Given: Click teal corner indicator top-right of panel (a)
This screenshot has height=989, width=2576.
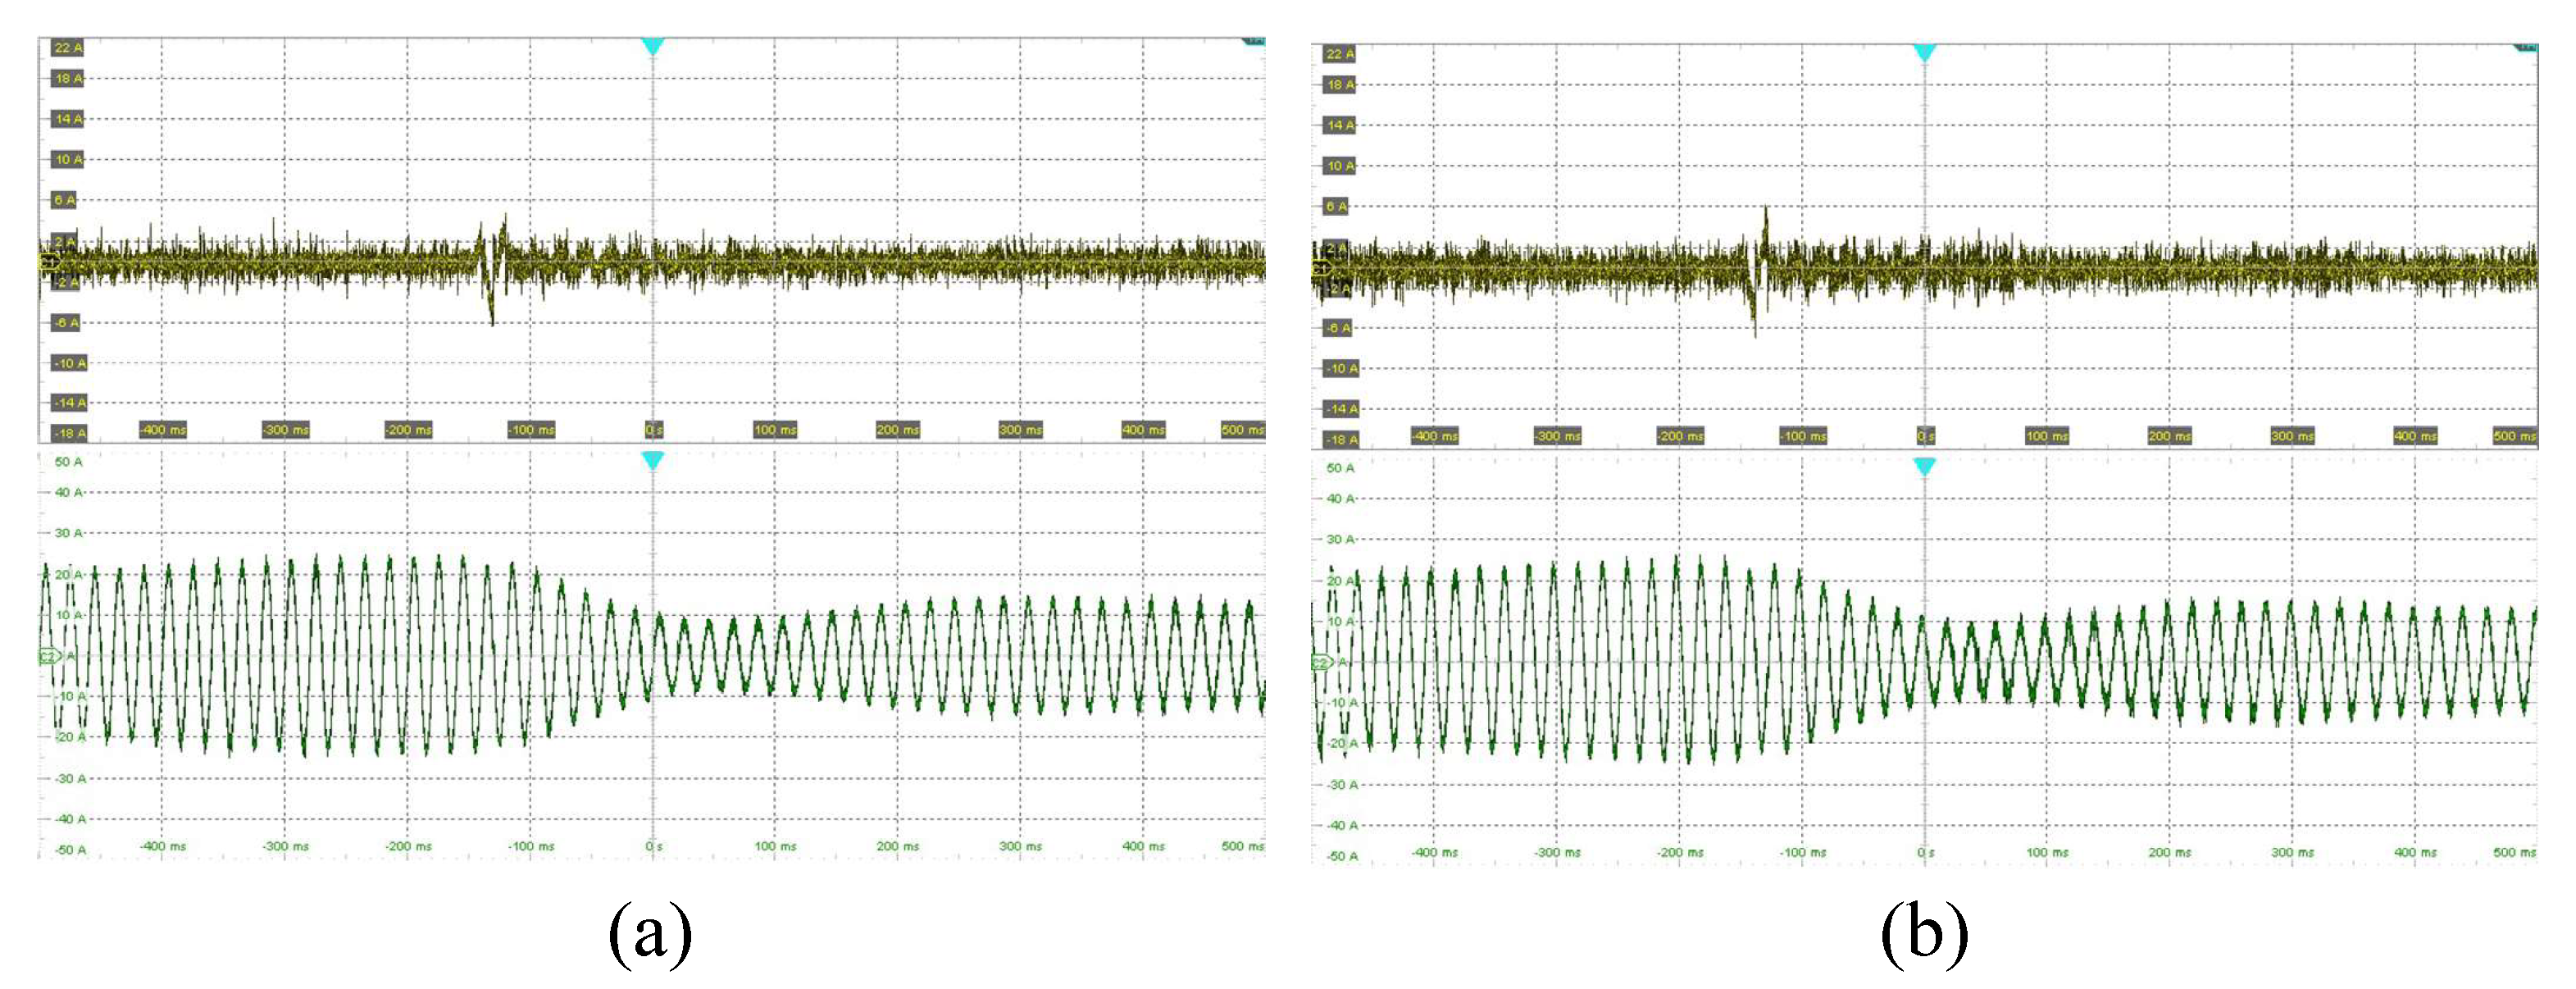Looking at the screenshot, I should point(1254,41).
